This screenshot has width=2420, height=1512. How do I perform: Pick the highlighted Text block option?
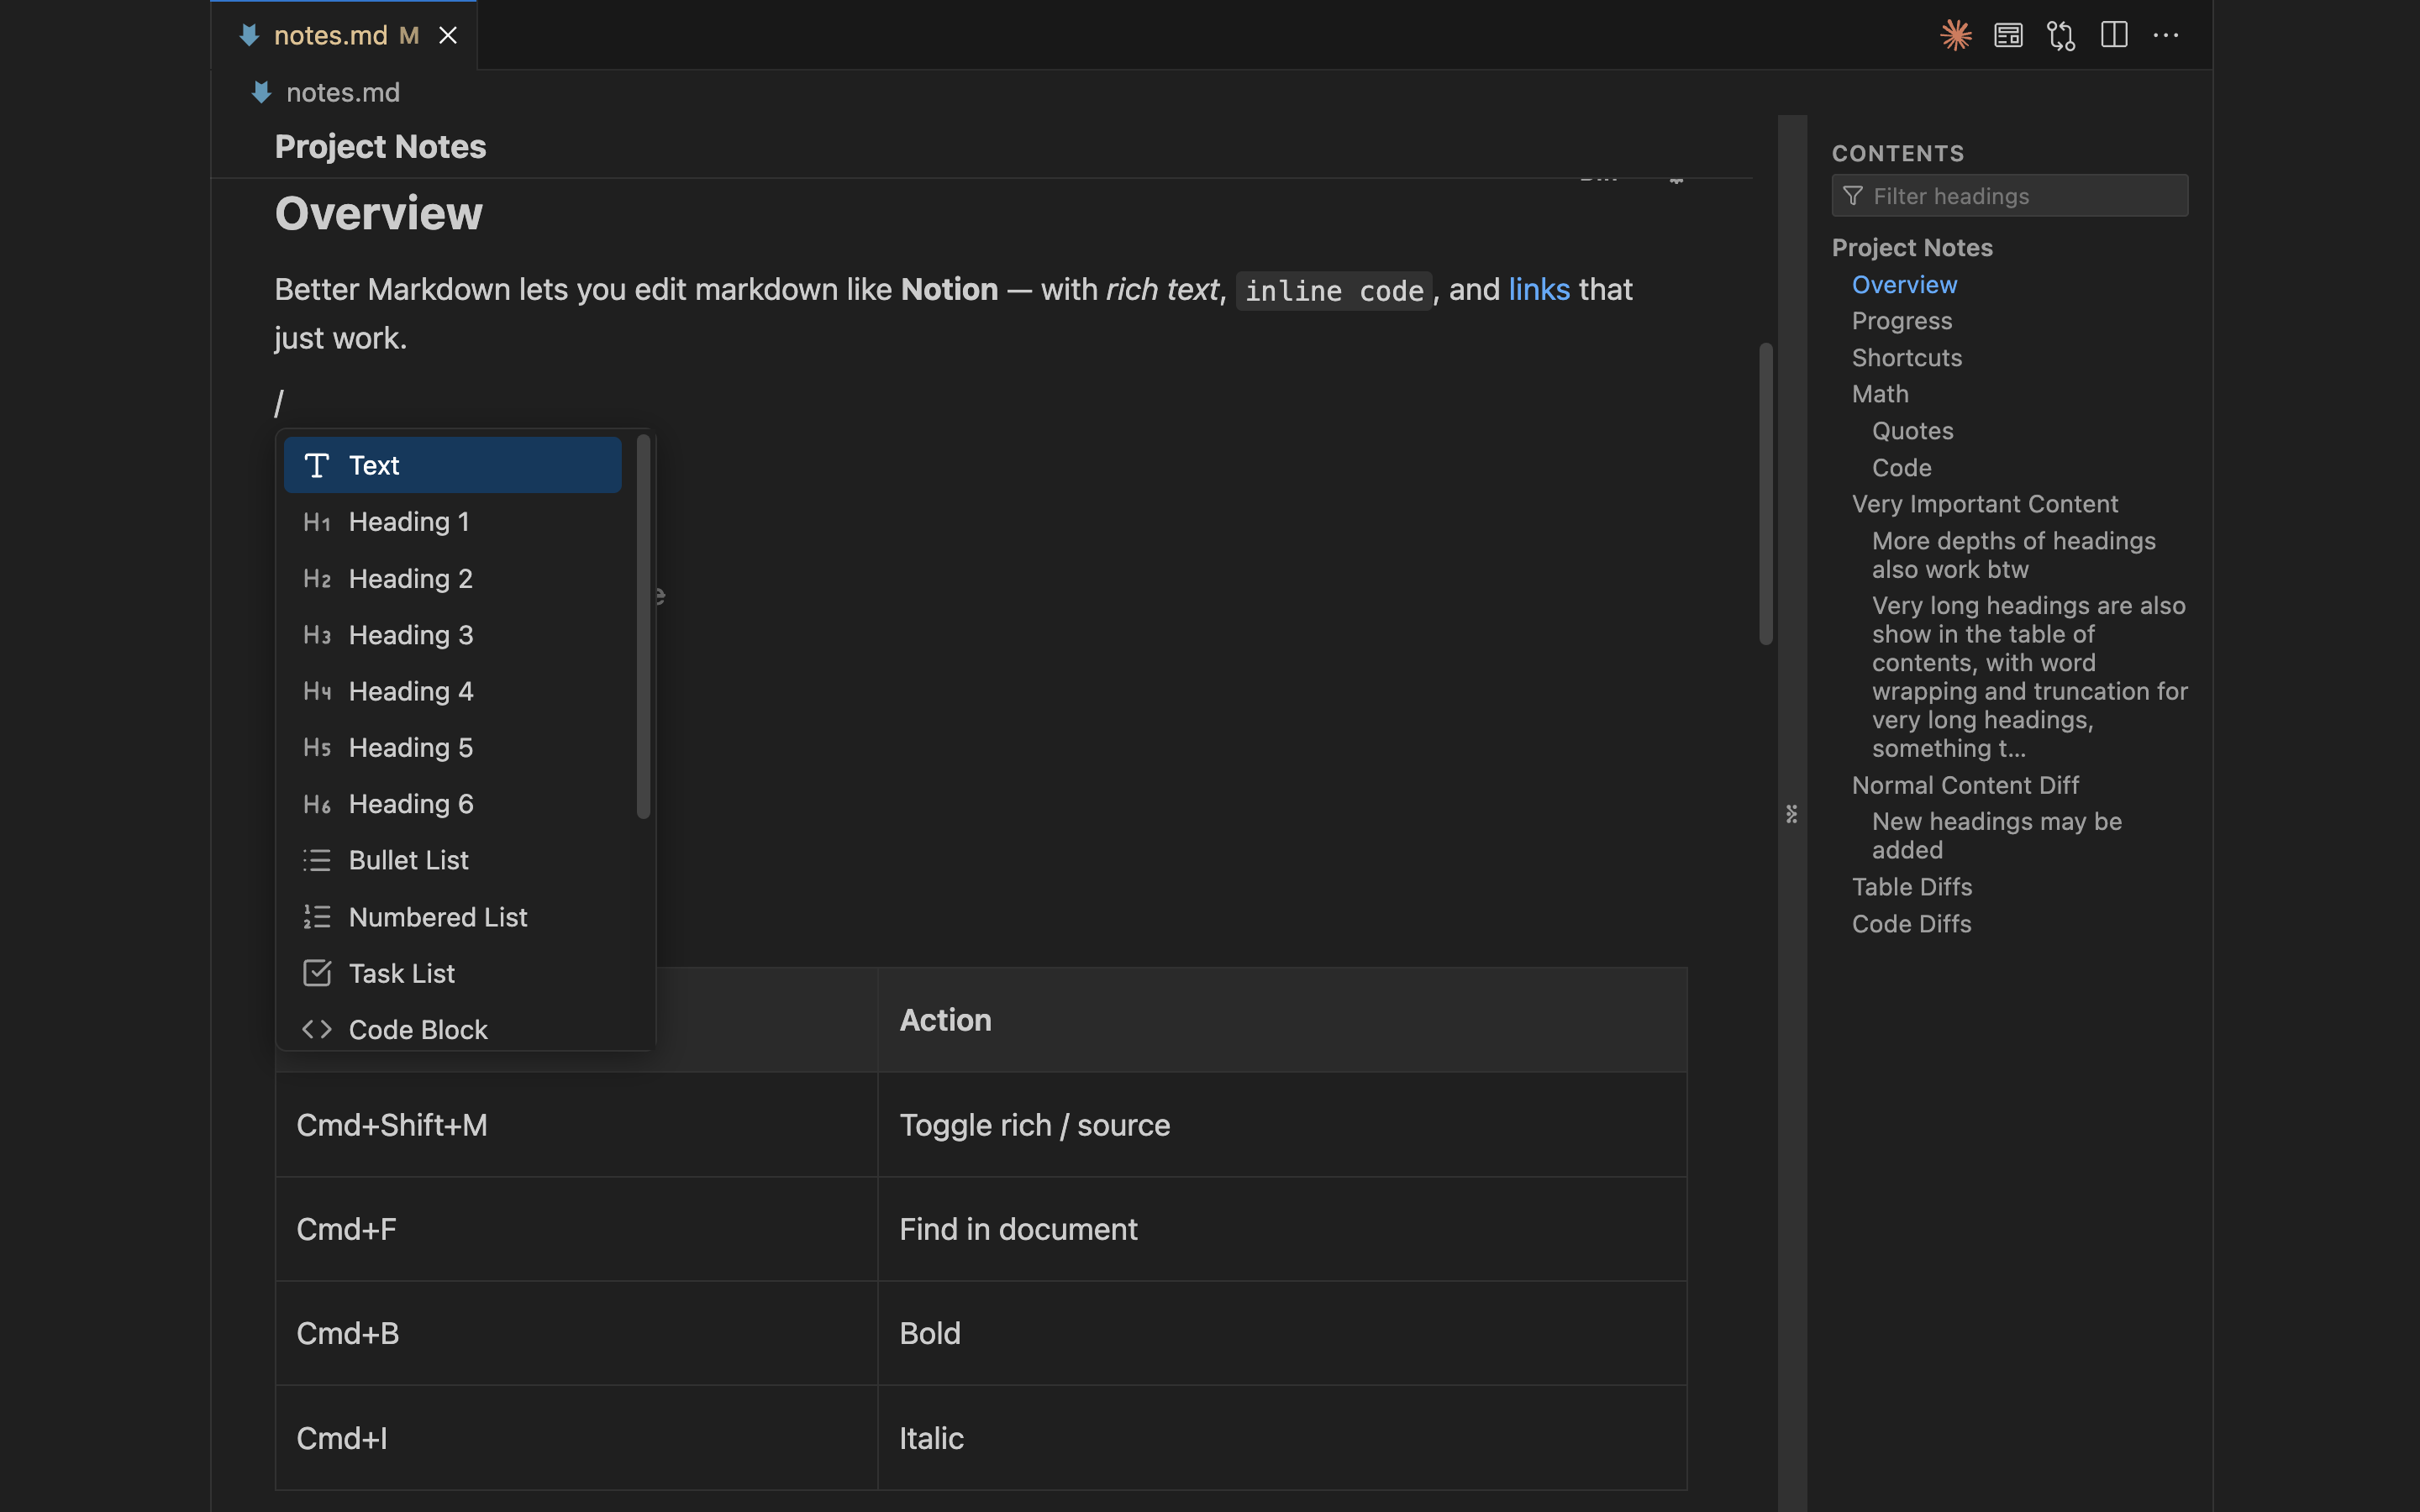pos(452,465)
